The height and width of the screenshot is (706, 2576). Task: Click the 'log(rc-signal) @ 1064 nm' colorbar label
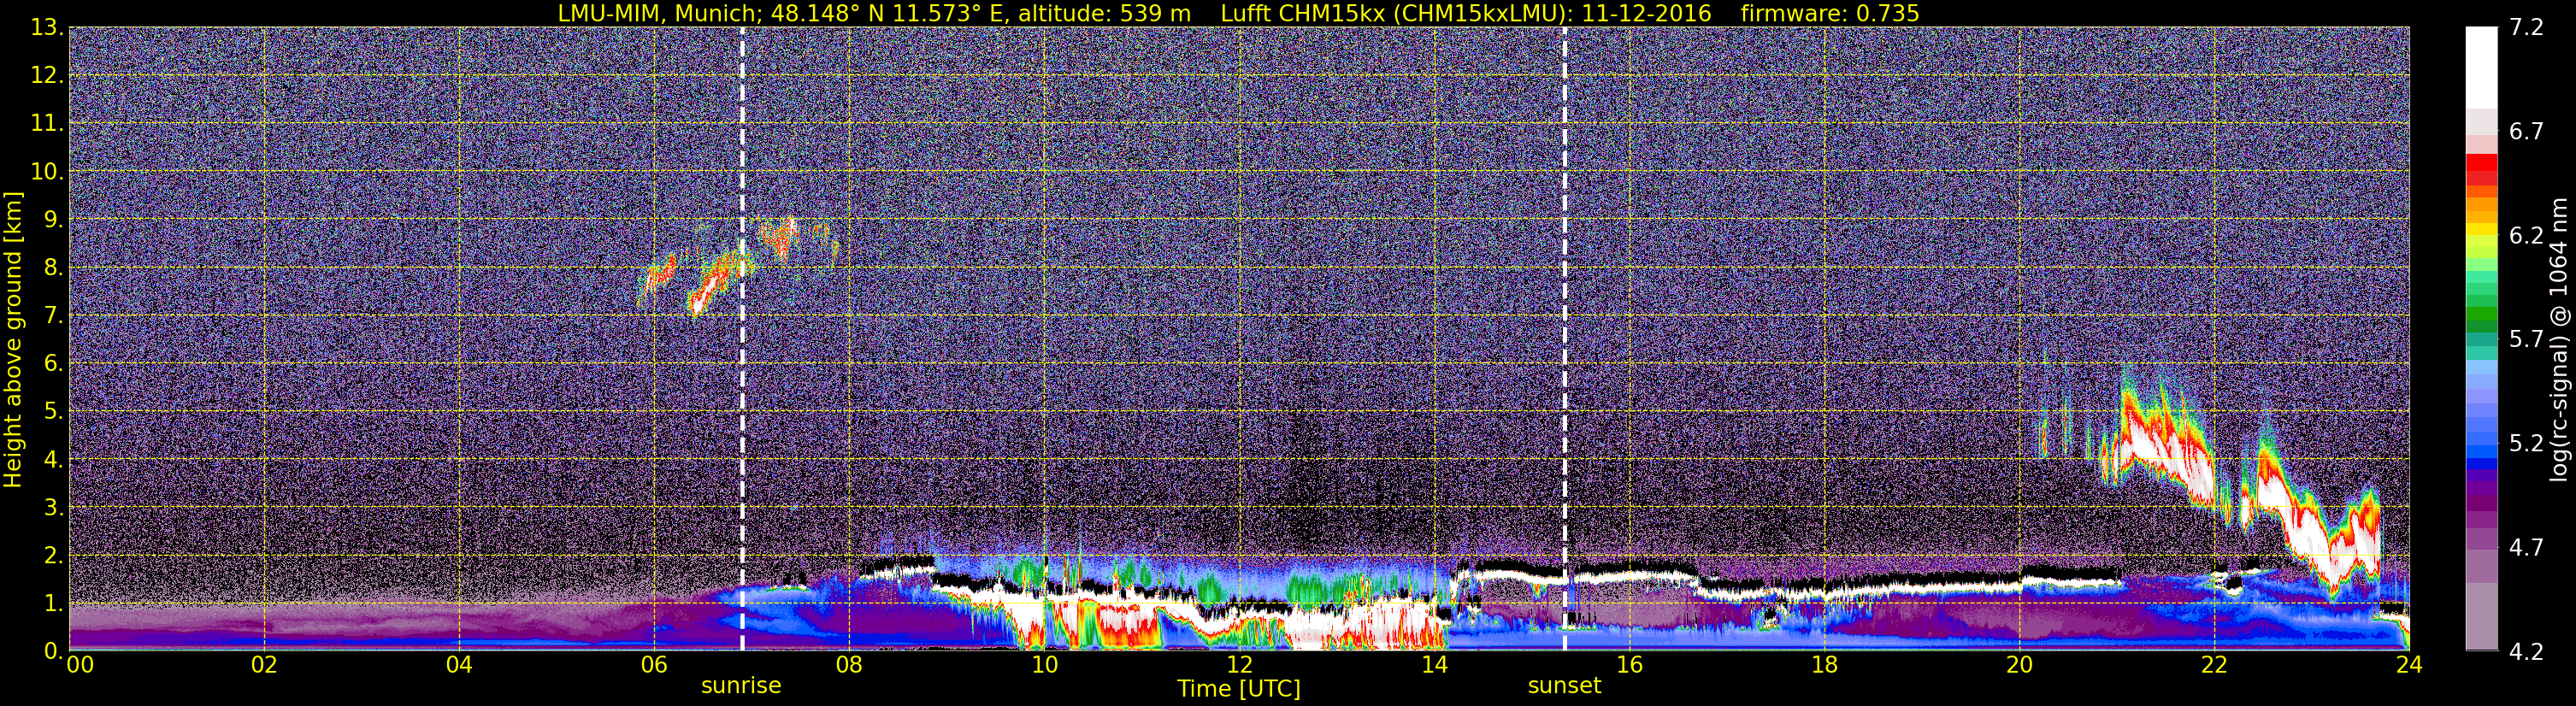click(2558, 340)
